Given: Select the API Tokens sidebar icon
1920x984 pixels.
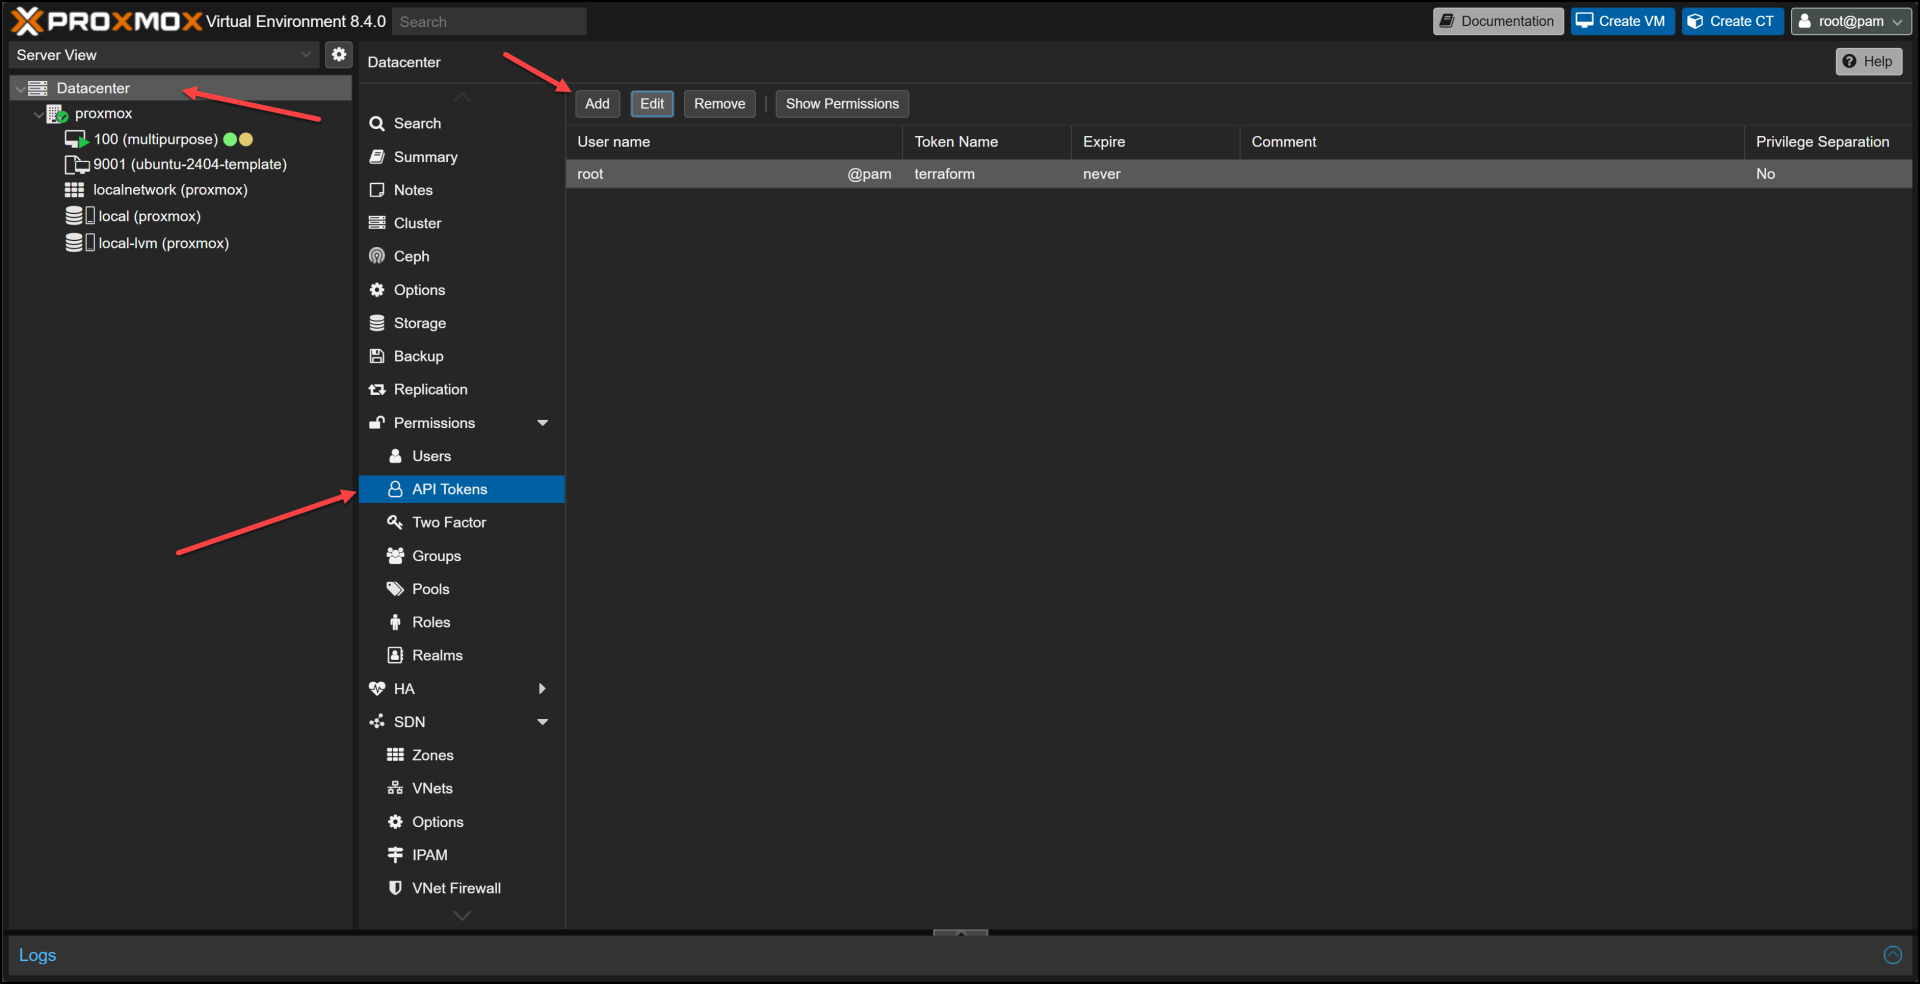Looking at the screenshot, I should click(396, 489).
